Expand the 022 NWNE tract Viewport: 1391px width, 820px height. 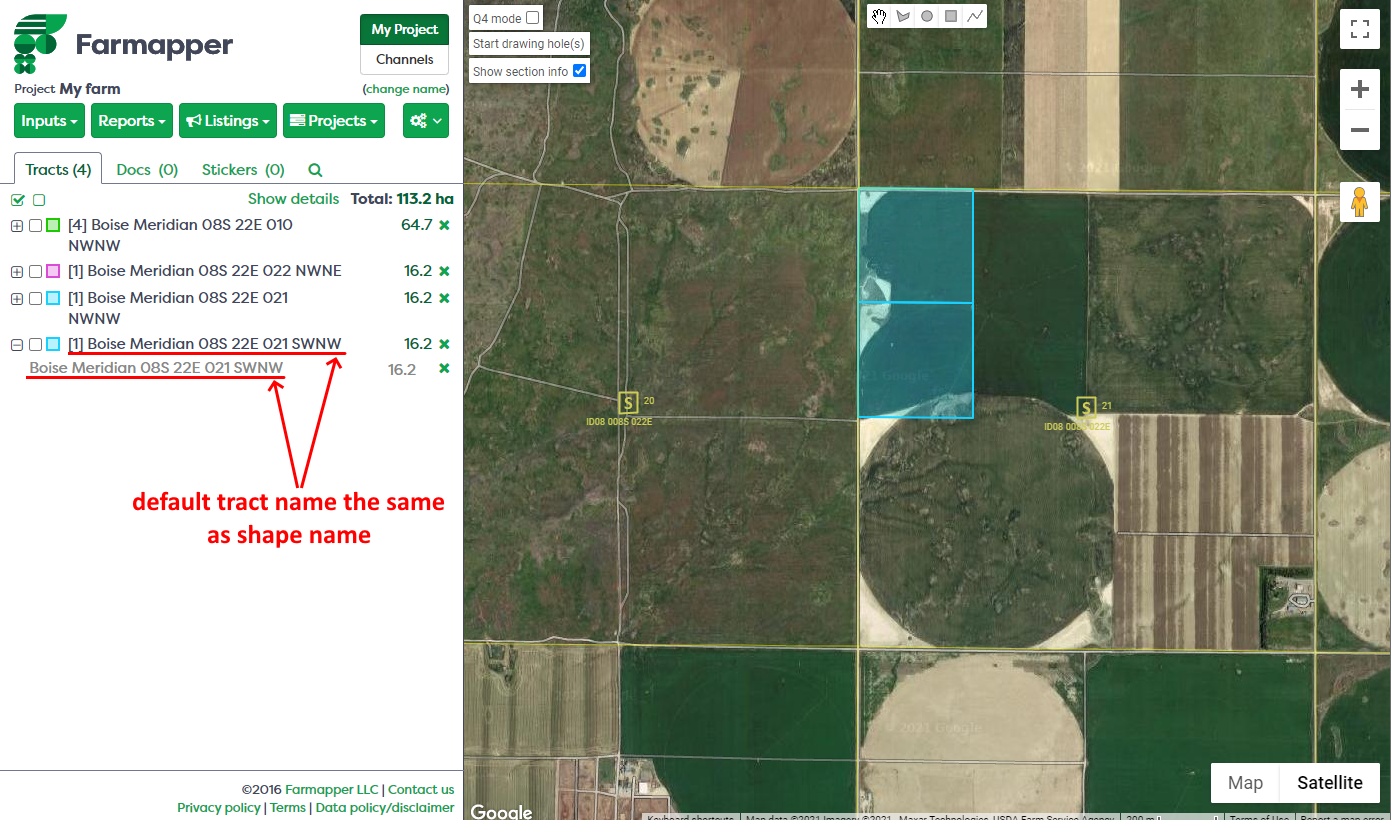[17, 272]
